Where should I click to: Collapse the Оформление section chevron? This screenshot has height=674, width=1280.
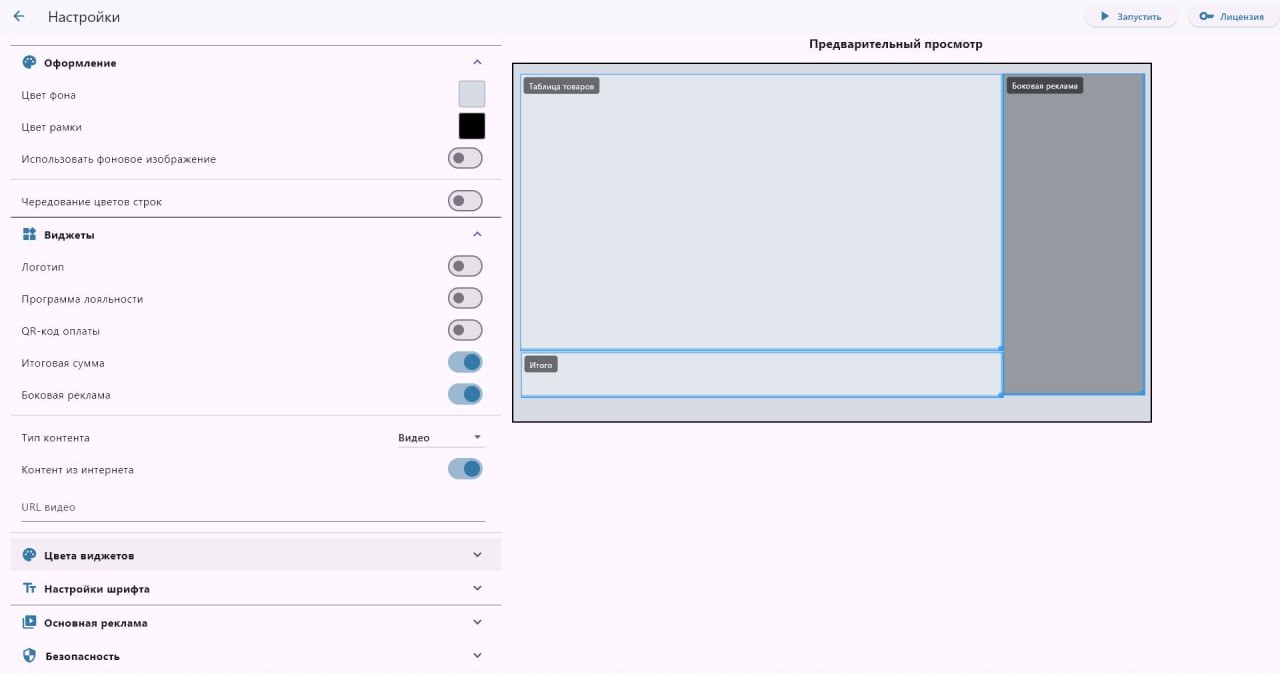click(477, 63)
